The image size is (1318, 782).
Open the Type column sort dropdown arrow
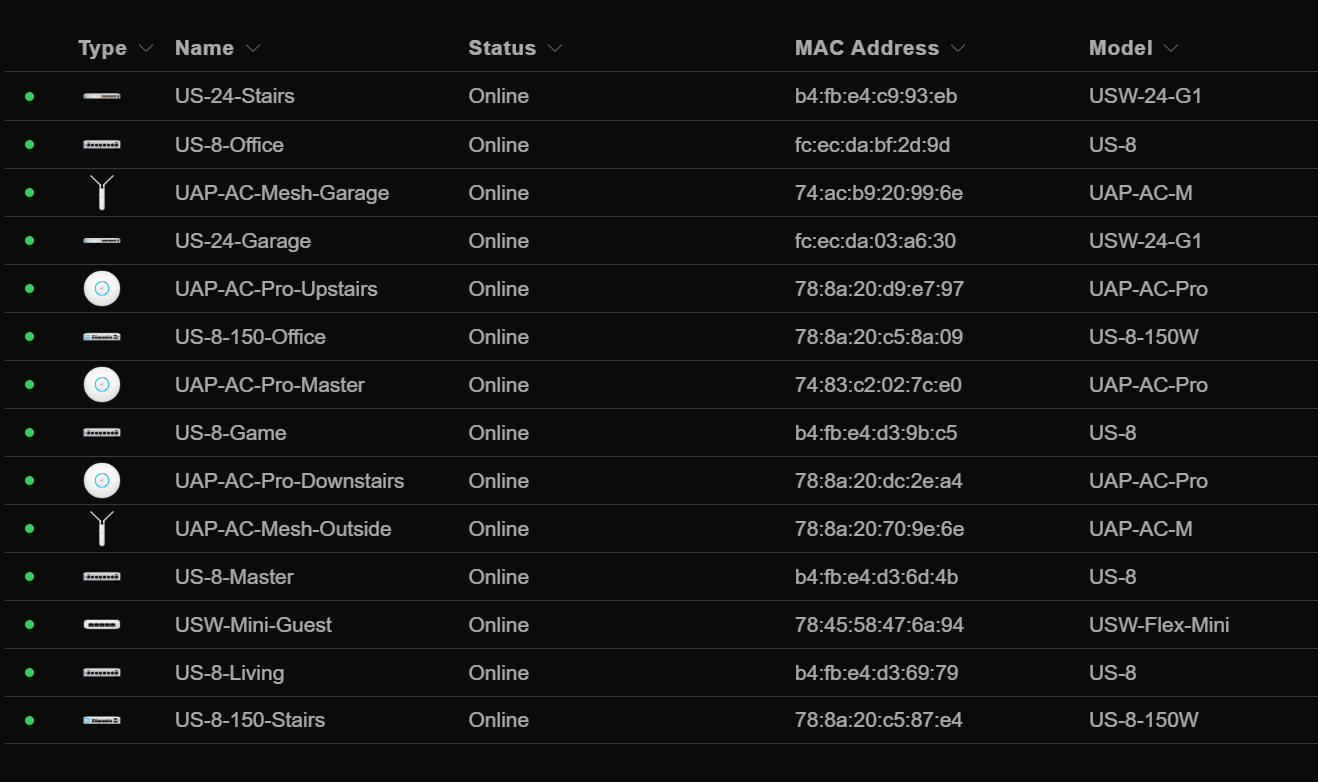(x=146, y=48)
